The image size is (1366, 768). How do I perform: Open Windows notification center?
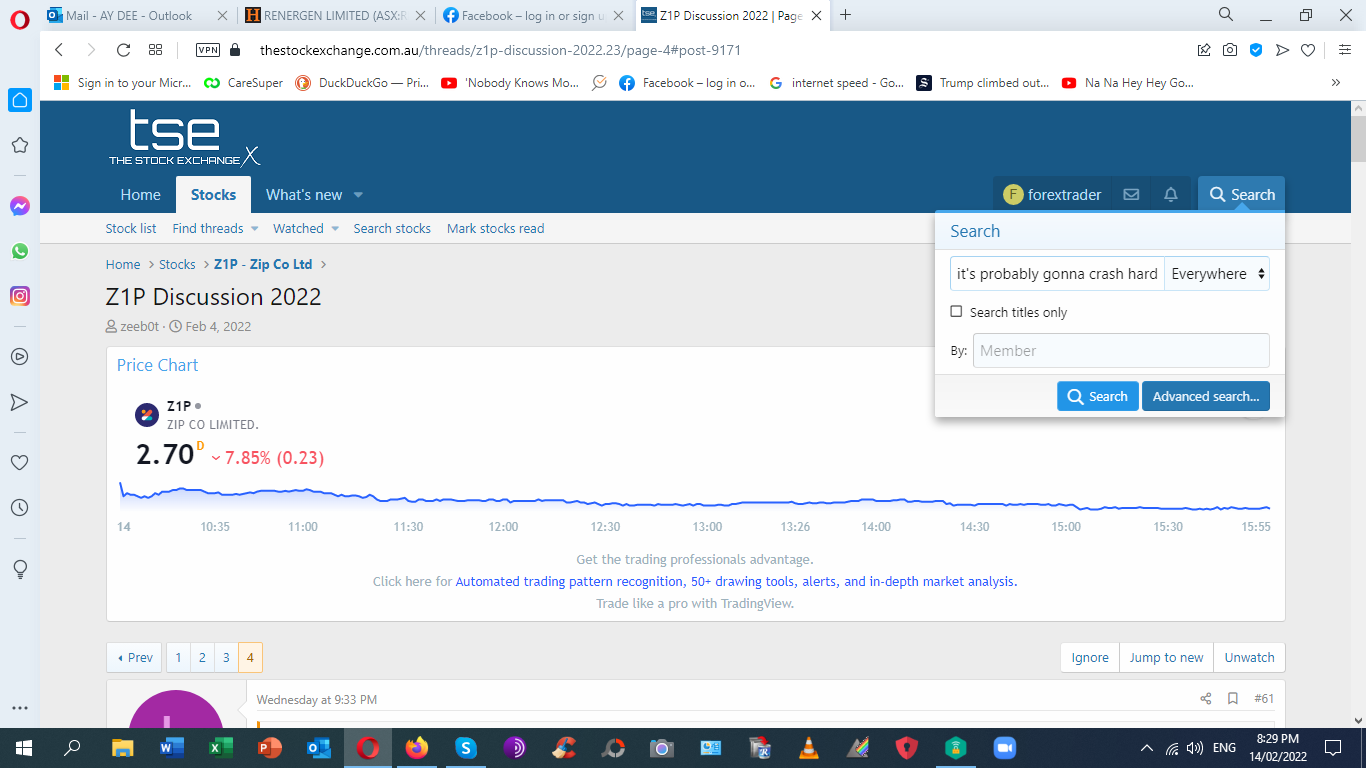(x=1332, y=748)
